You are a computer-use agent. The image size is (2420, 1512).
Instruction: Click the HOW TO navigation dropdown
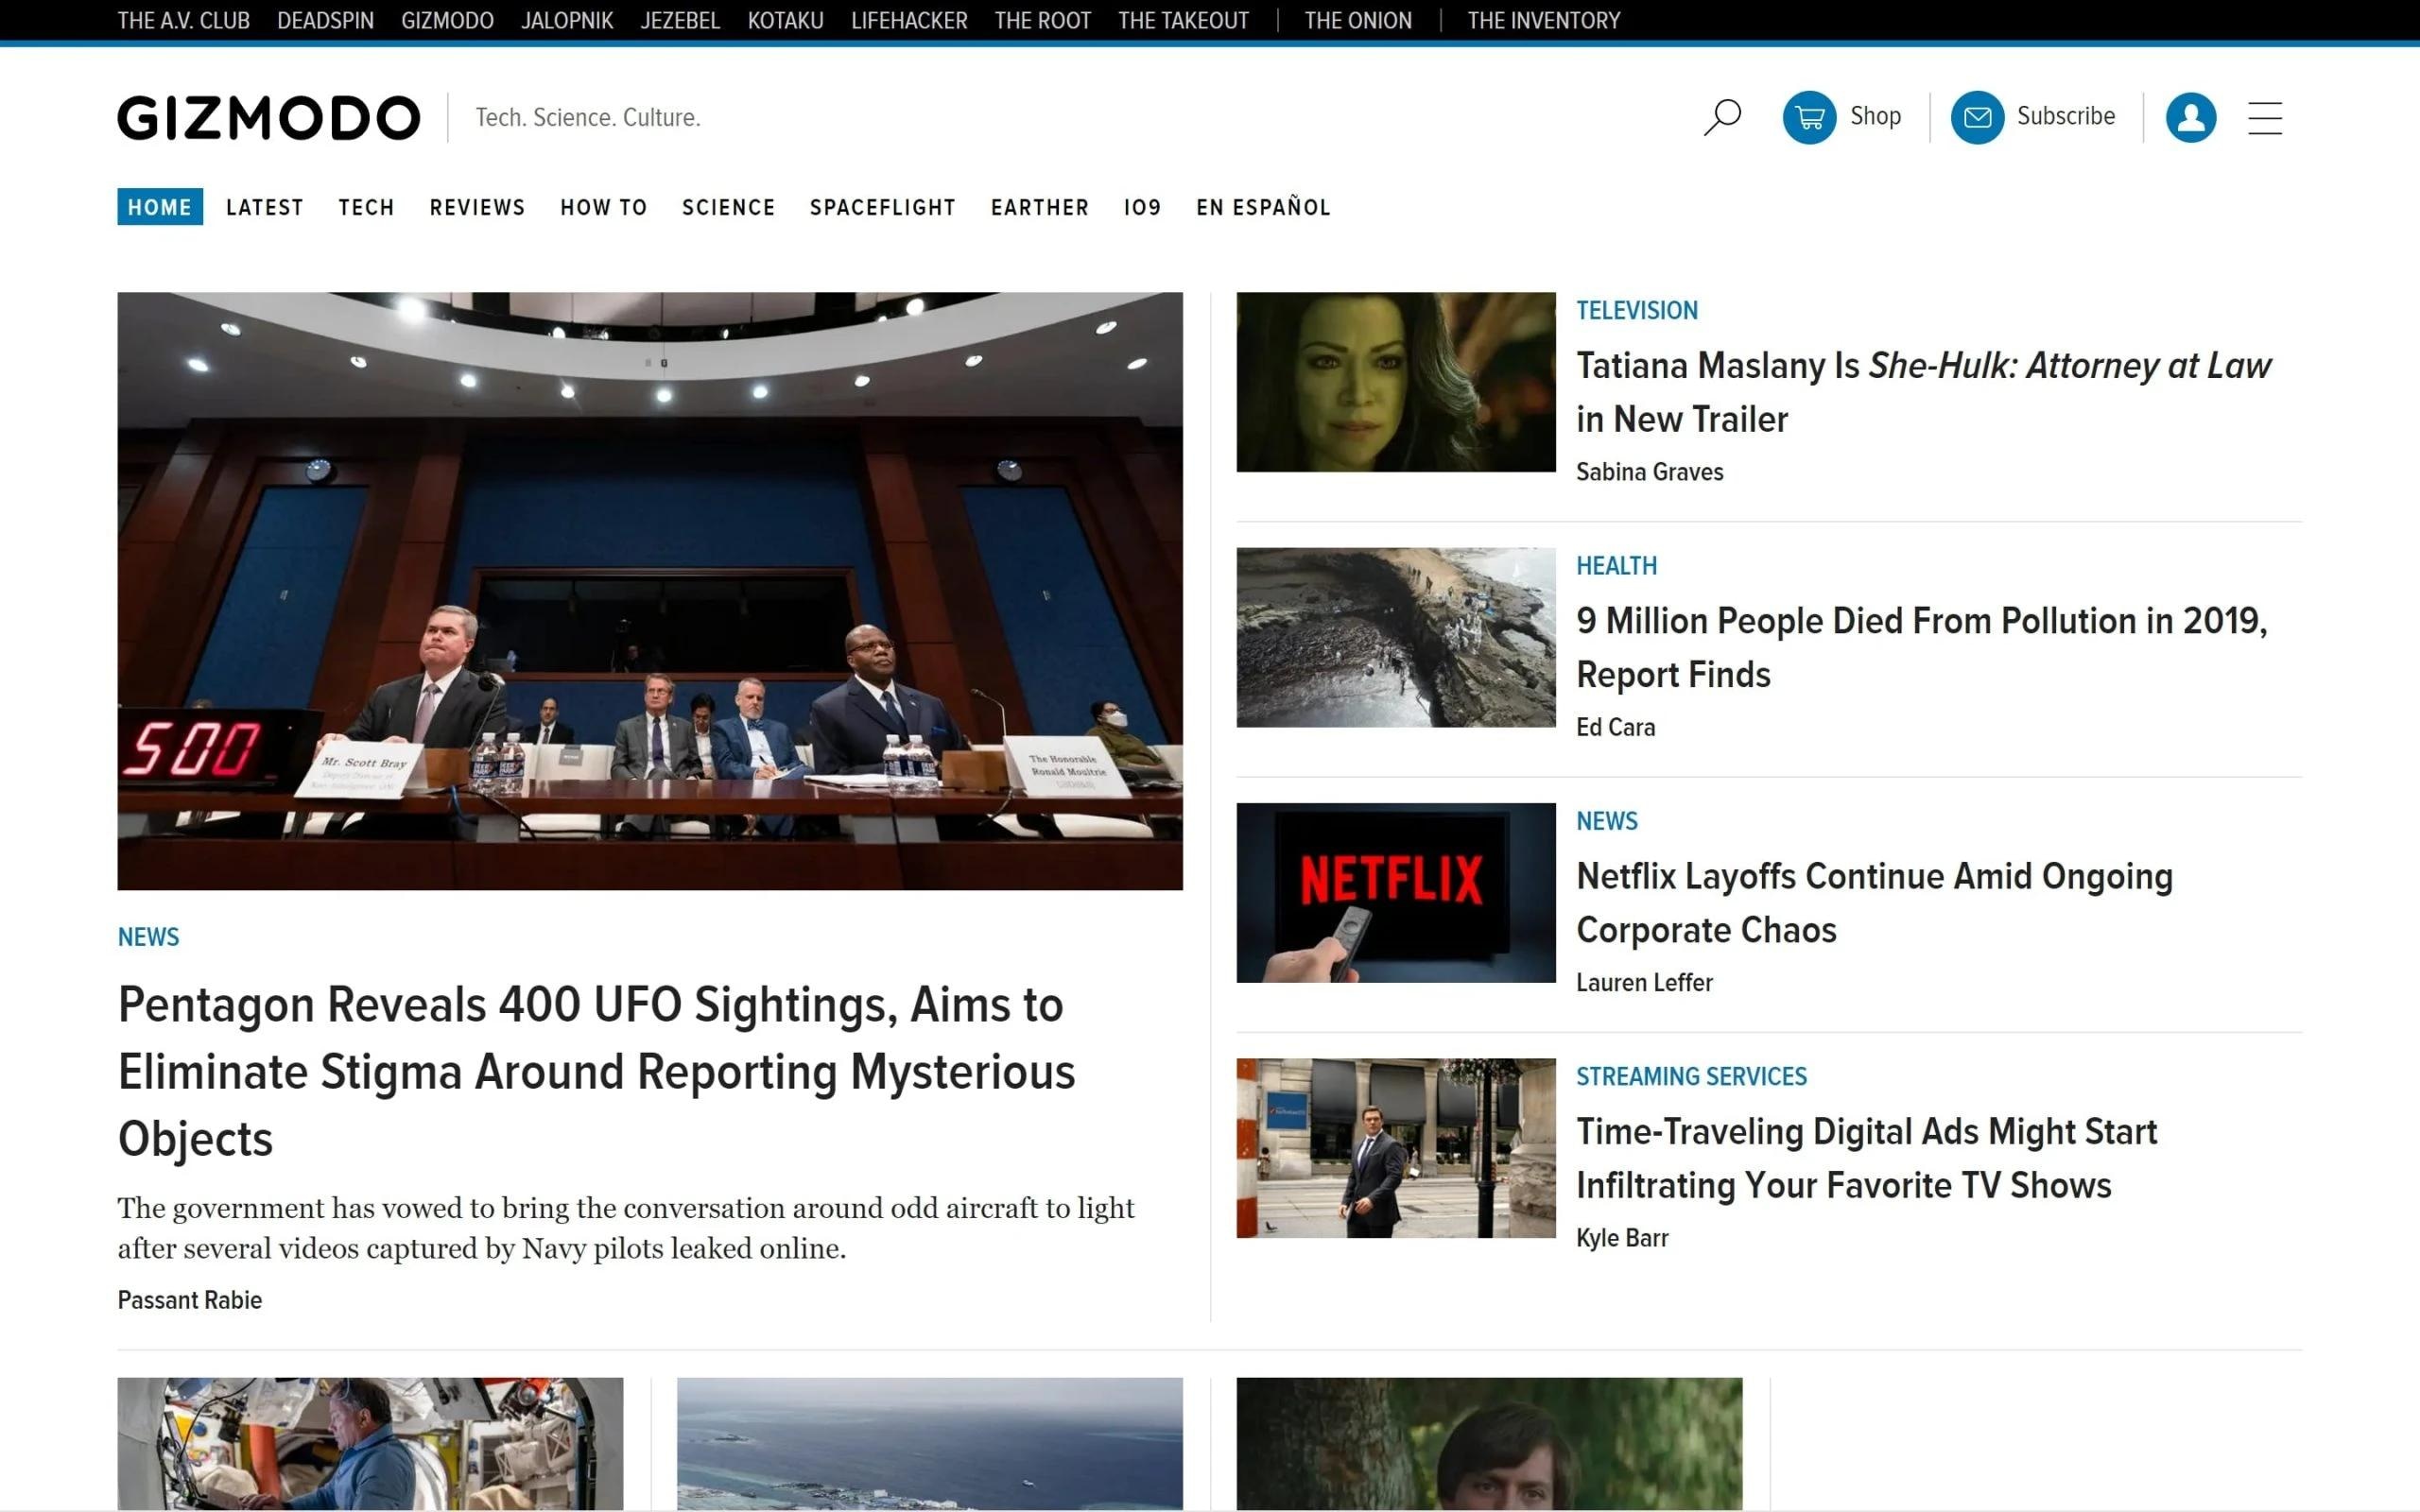603,207
